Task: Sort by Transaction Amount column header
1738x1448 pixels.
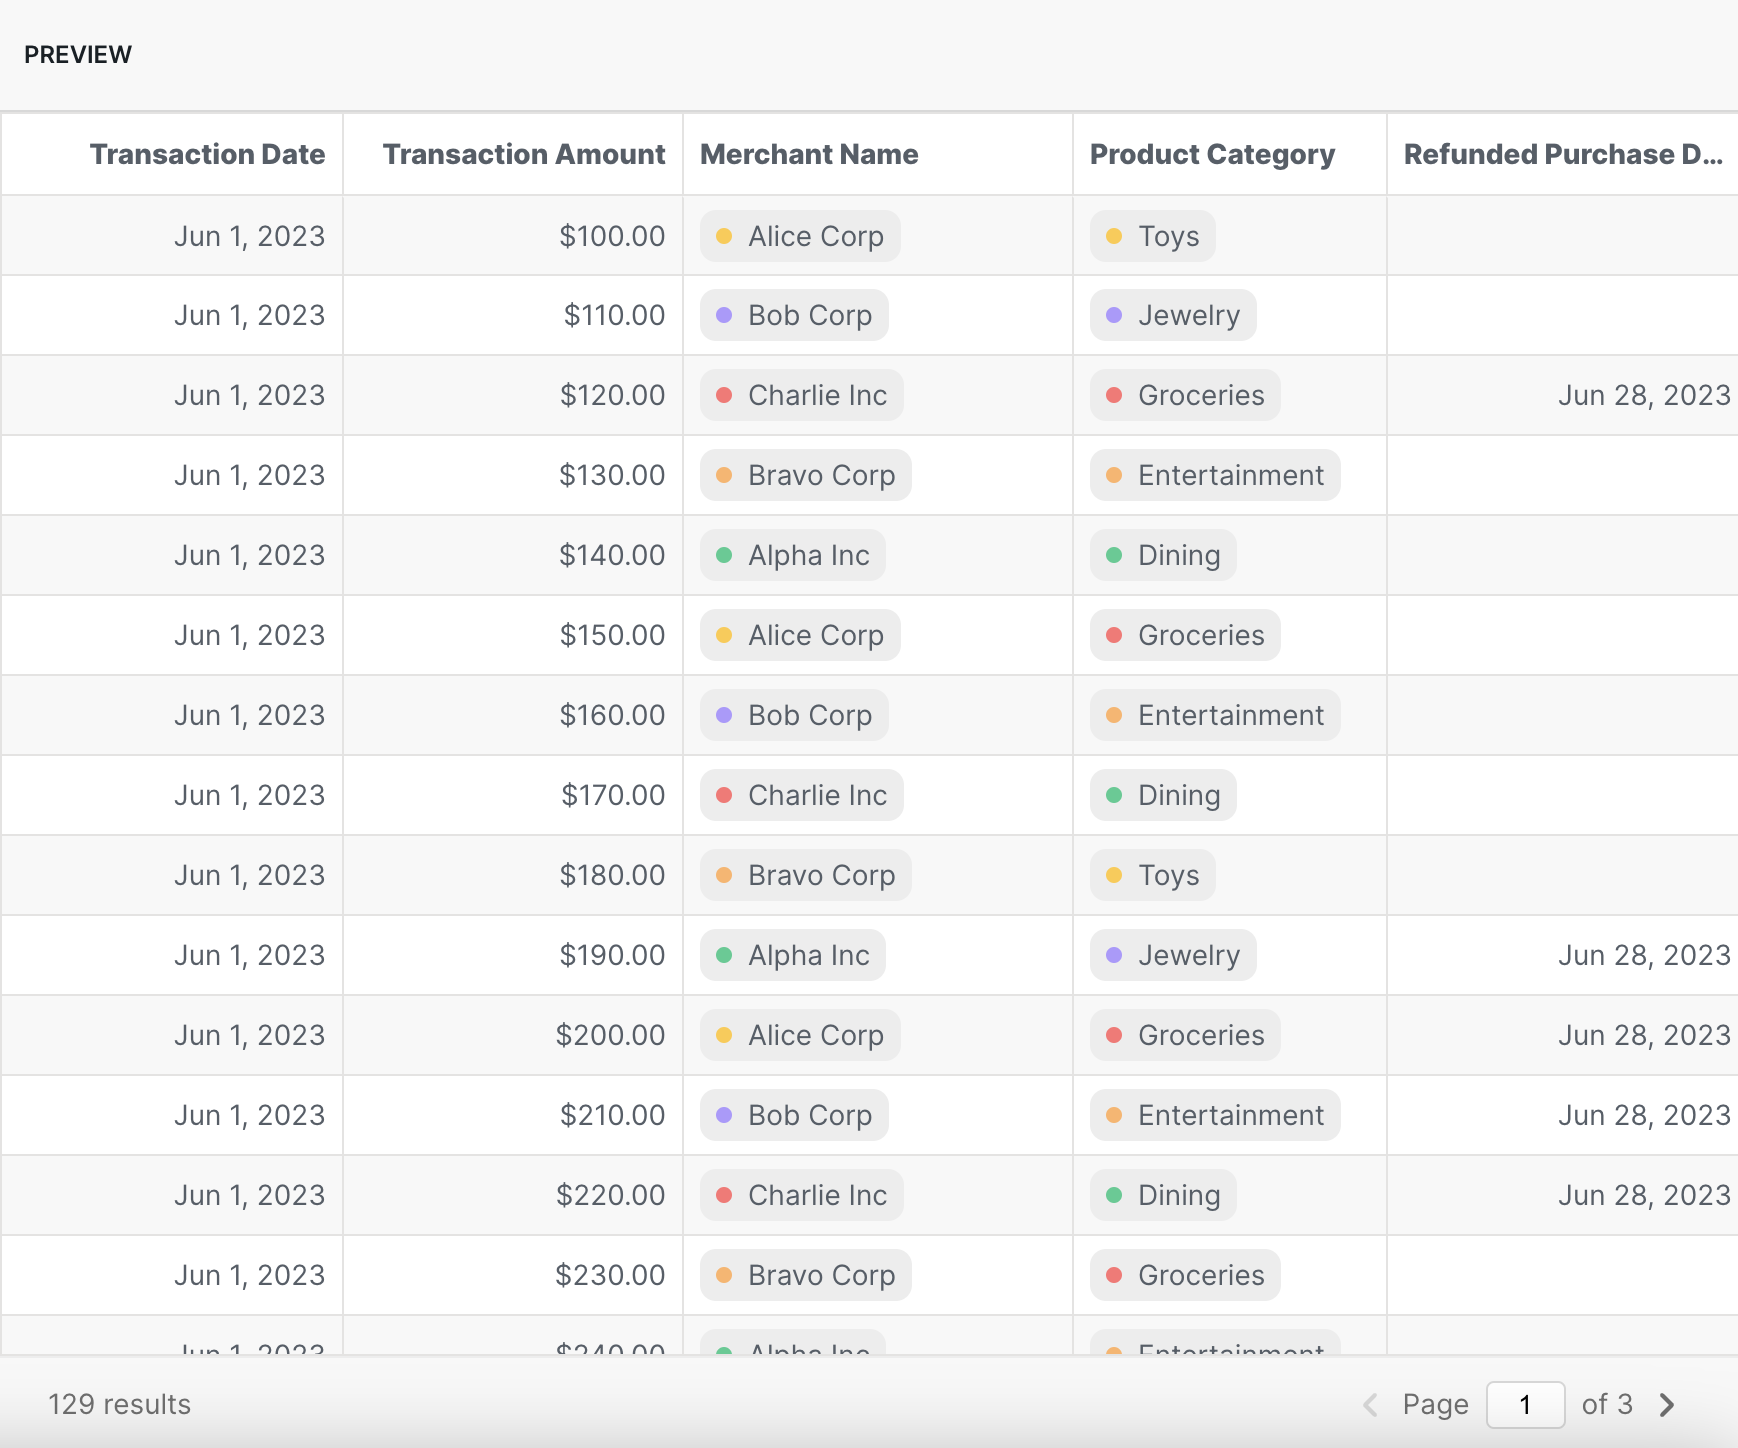Action: 523,154
